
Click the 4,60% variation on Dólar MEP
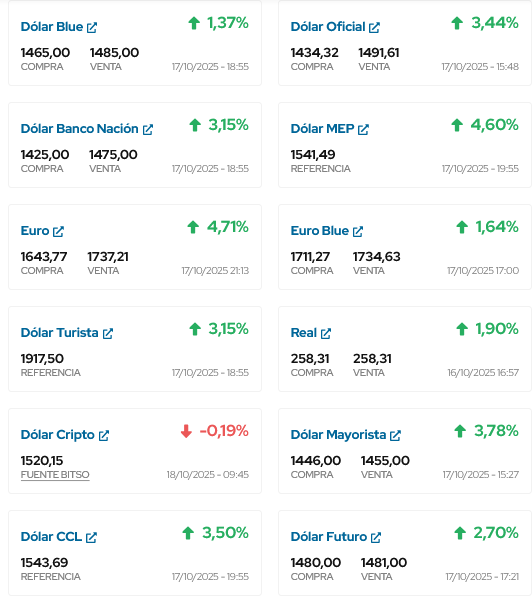[494, 125]
